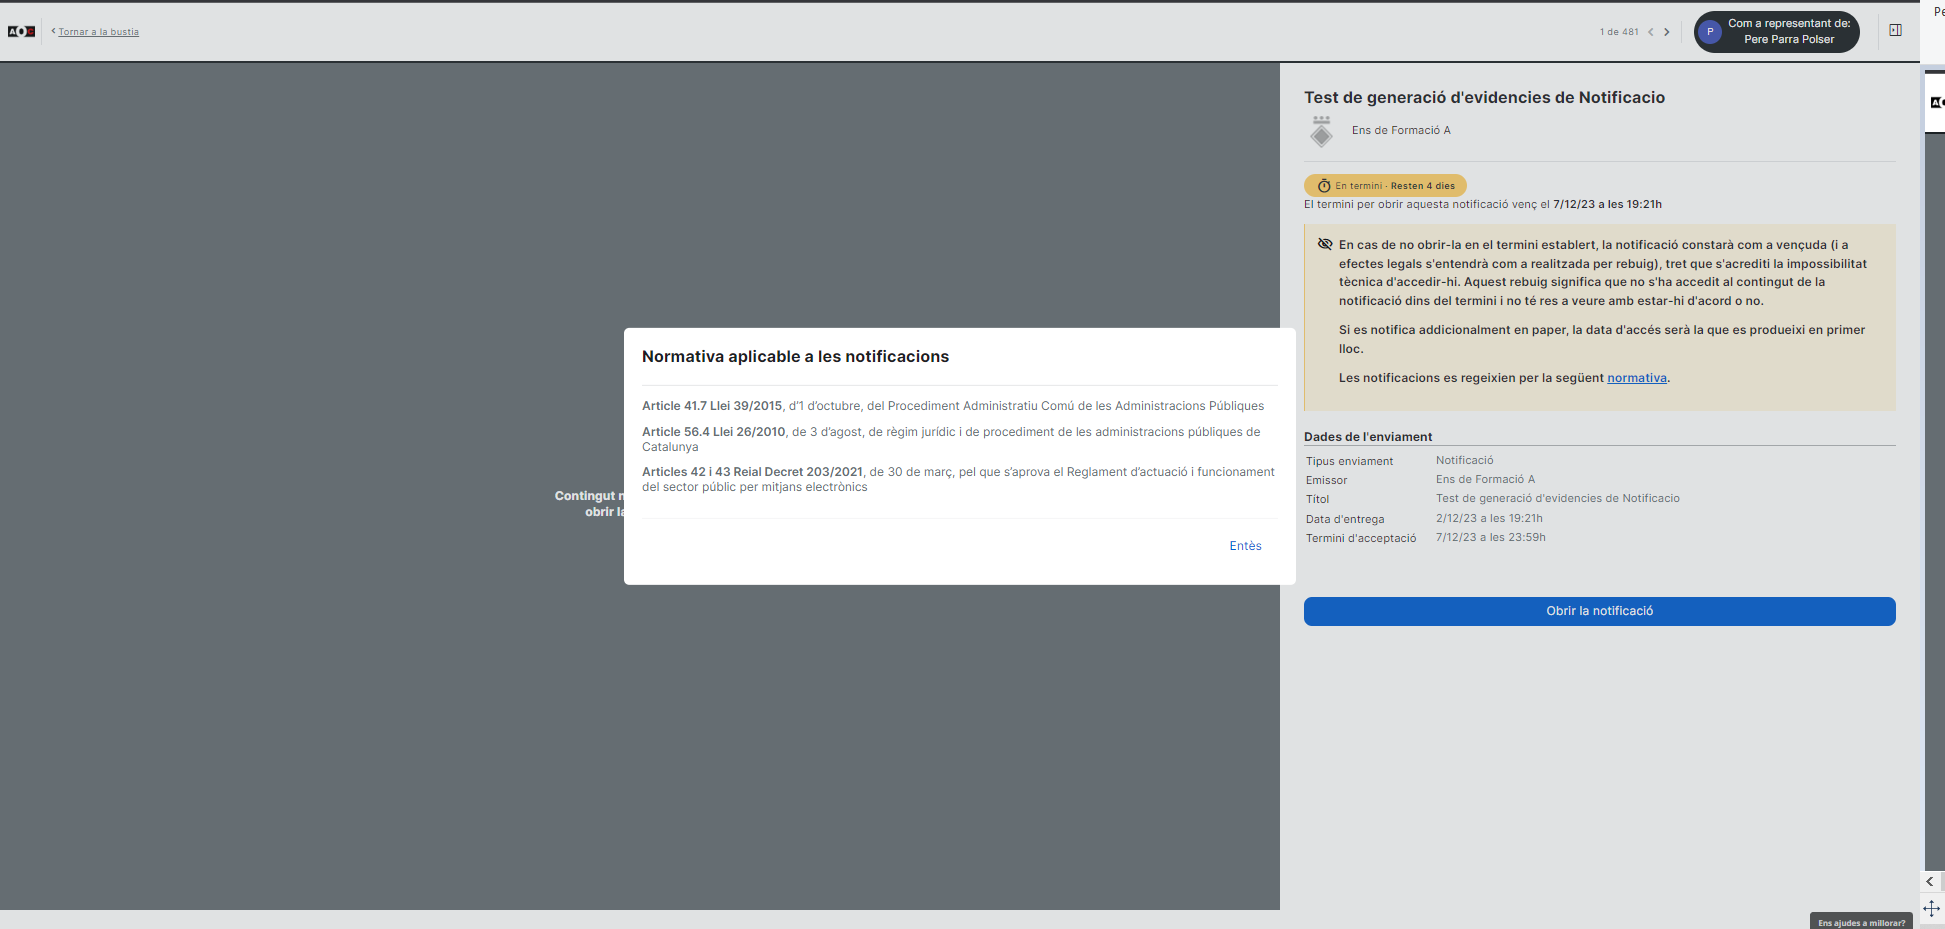Click the 'Dades de l'enviament' heading

[x=1368, y=437]
